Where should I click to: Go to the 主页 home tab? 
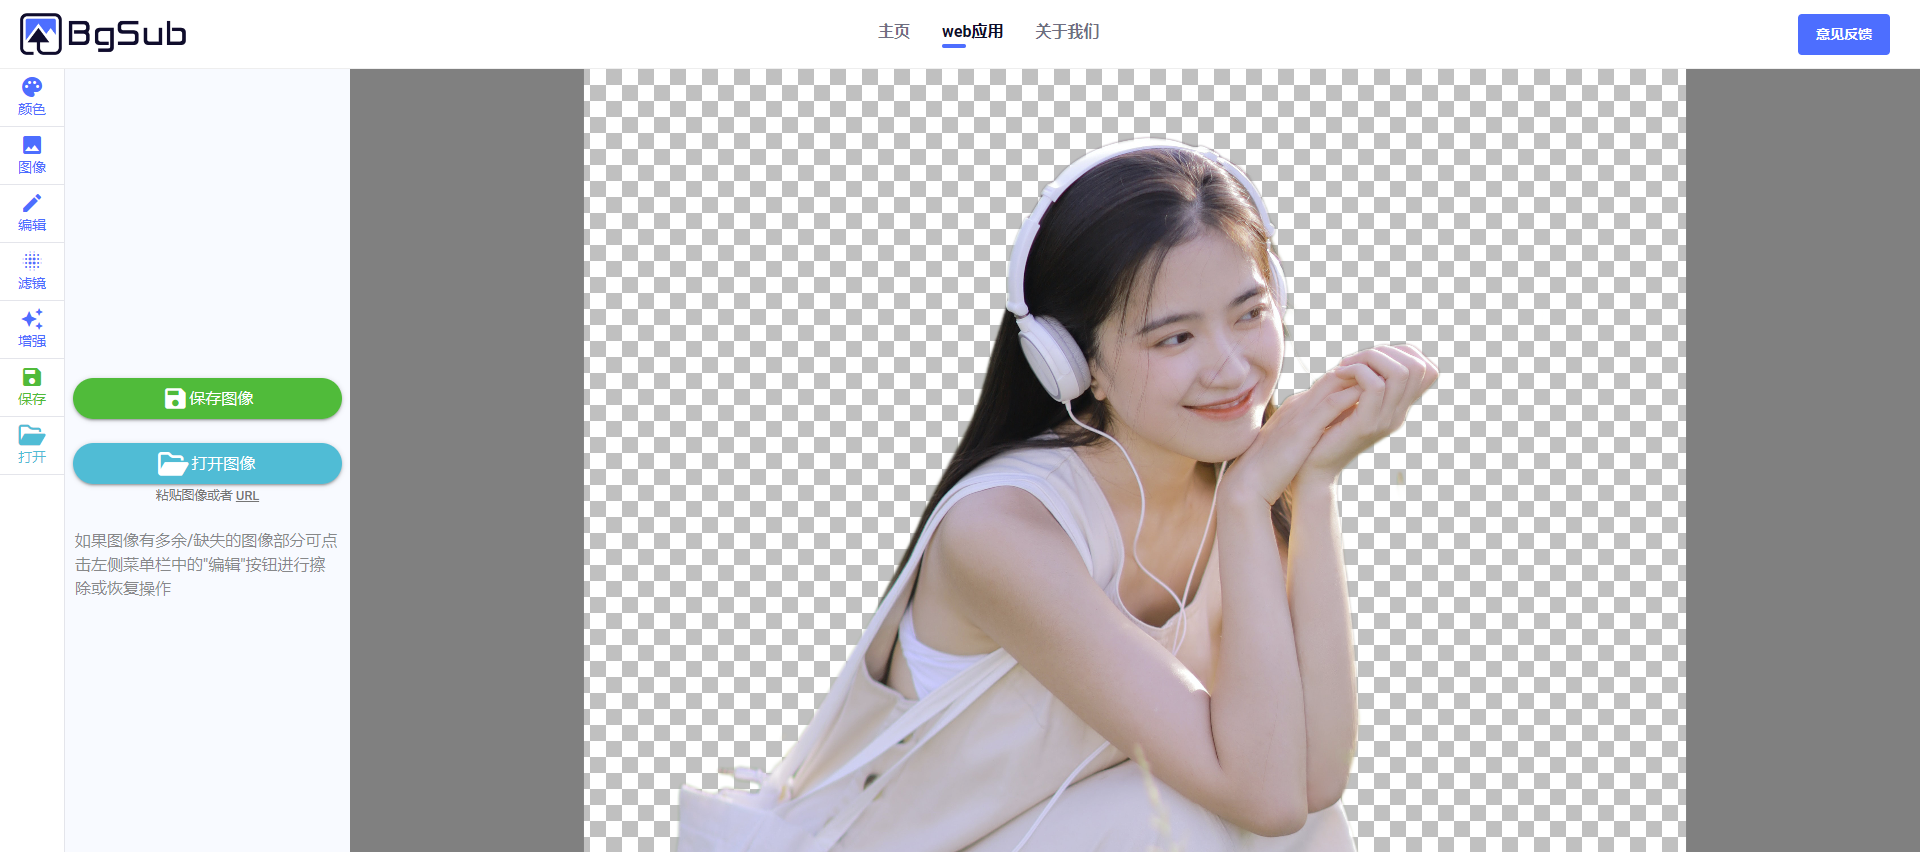pyautogui.click(x=894, y=32)
